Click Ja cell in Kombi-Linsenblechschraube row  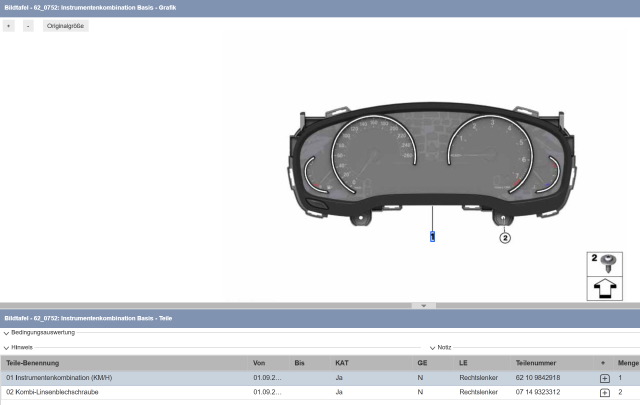(339, 392)
